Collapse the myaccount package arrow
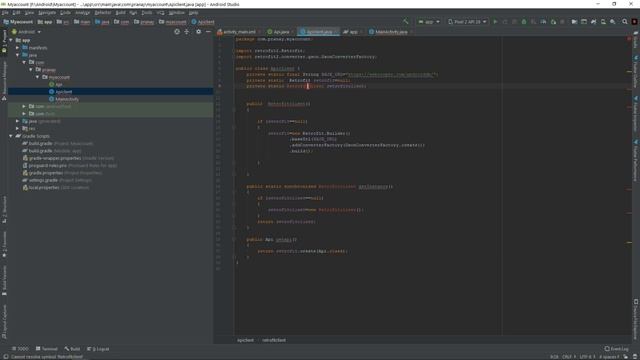The height and width of the screenshot is (360, 640). tap(38, 77)
